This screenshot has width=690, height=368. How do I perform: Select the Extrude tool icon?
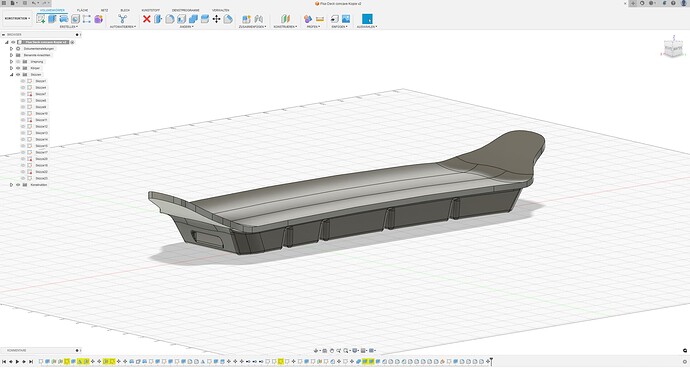coord(52,18)
